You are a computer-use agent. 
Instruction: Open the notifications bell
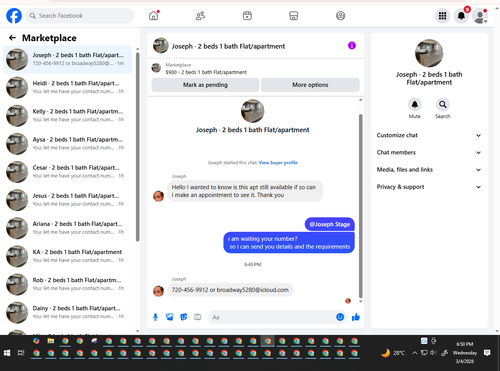pos(461,16)
